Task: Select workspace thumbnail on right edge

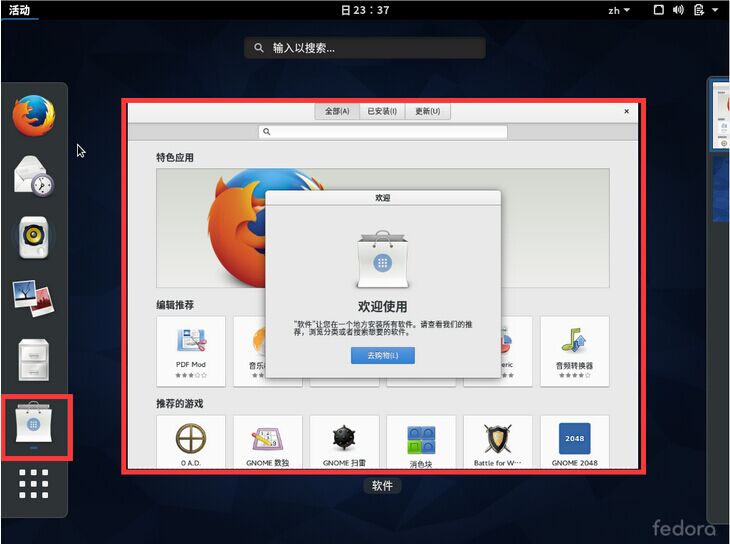Action: coord(720,115)
